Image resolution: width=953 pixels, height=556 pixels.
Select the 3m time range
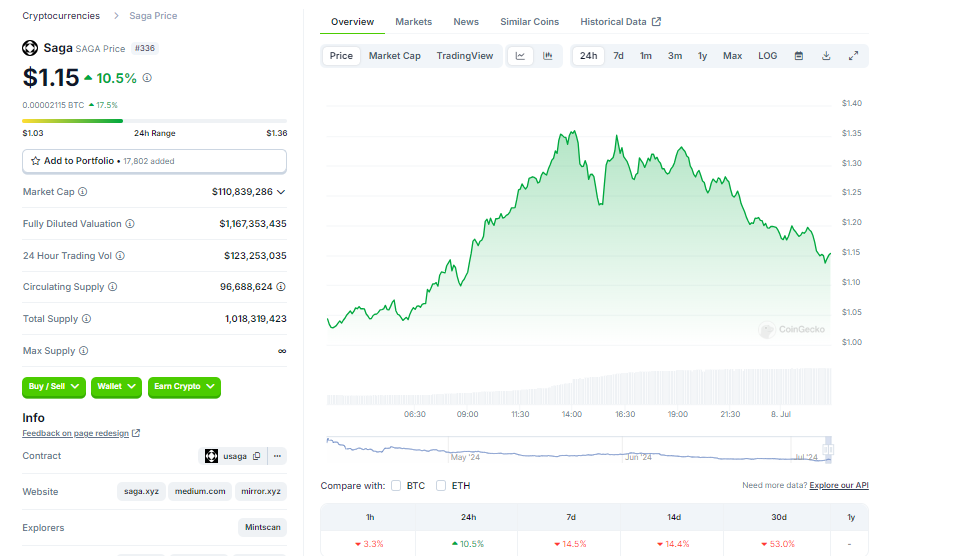pos(675,56)
